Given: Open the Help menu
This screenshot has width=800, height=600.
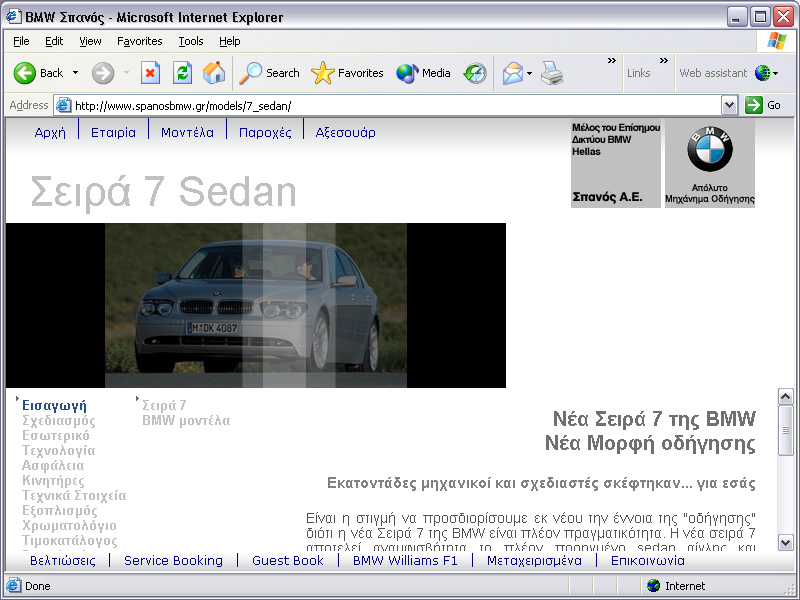Looking at the screenshot, I should (x=230, y=41).
